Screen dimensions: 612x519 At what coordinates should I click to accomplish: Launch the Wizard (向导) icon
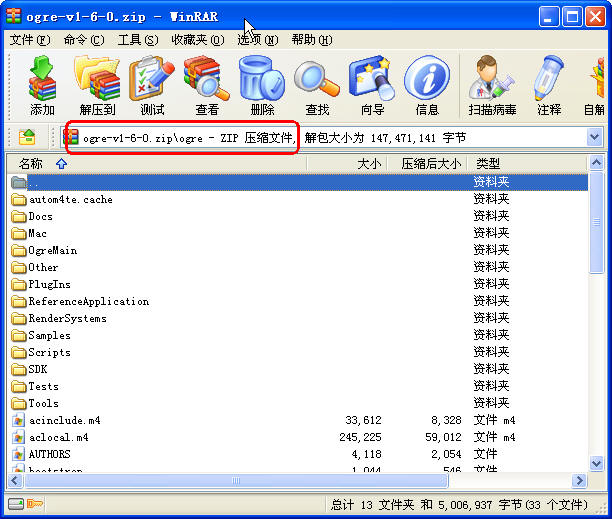tap(372, 78)
